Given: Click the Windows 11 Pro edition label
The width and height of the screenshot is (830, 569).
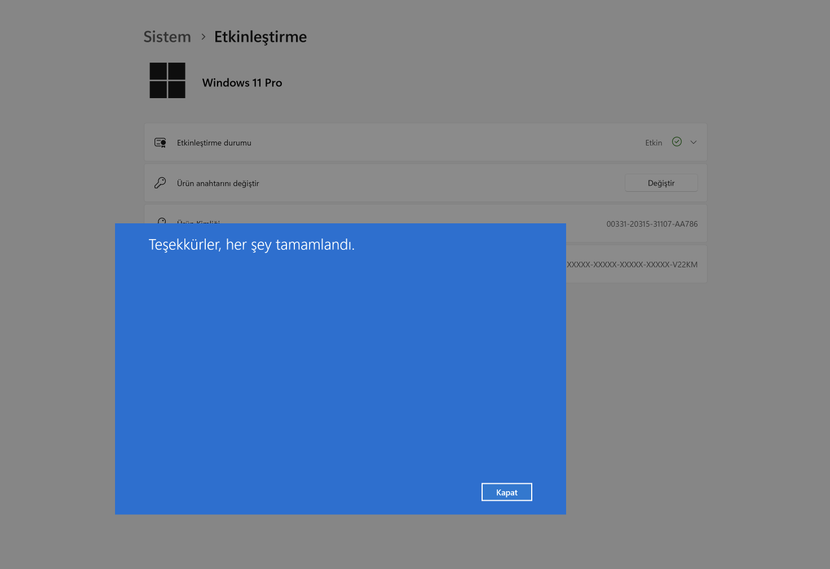Looking at the screenshot, I should tap(242, 83).
